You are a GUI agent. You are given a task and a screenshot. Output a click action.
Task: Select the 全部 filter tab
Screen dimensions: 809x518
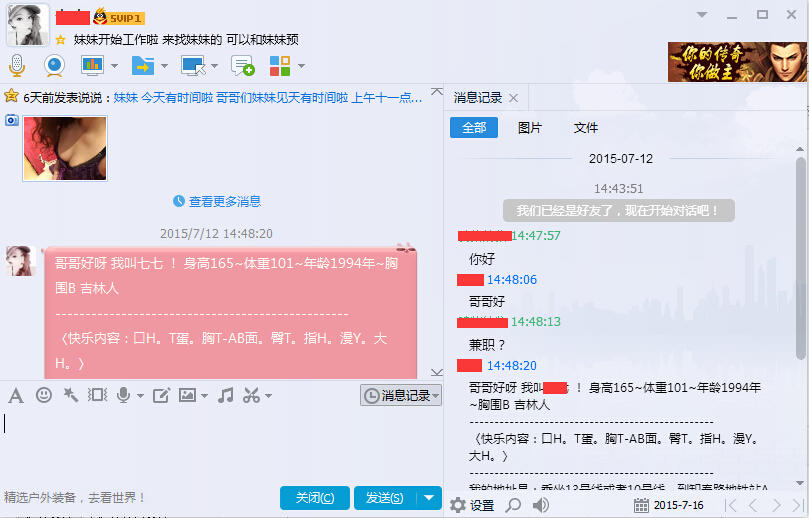474,127
